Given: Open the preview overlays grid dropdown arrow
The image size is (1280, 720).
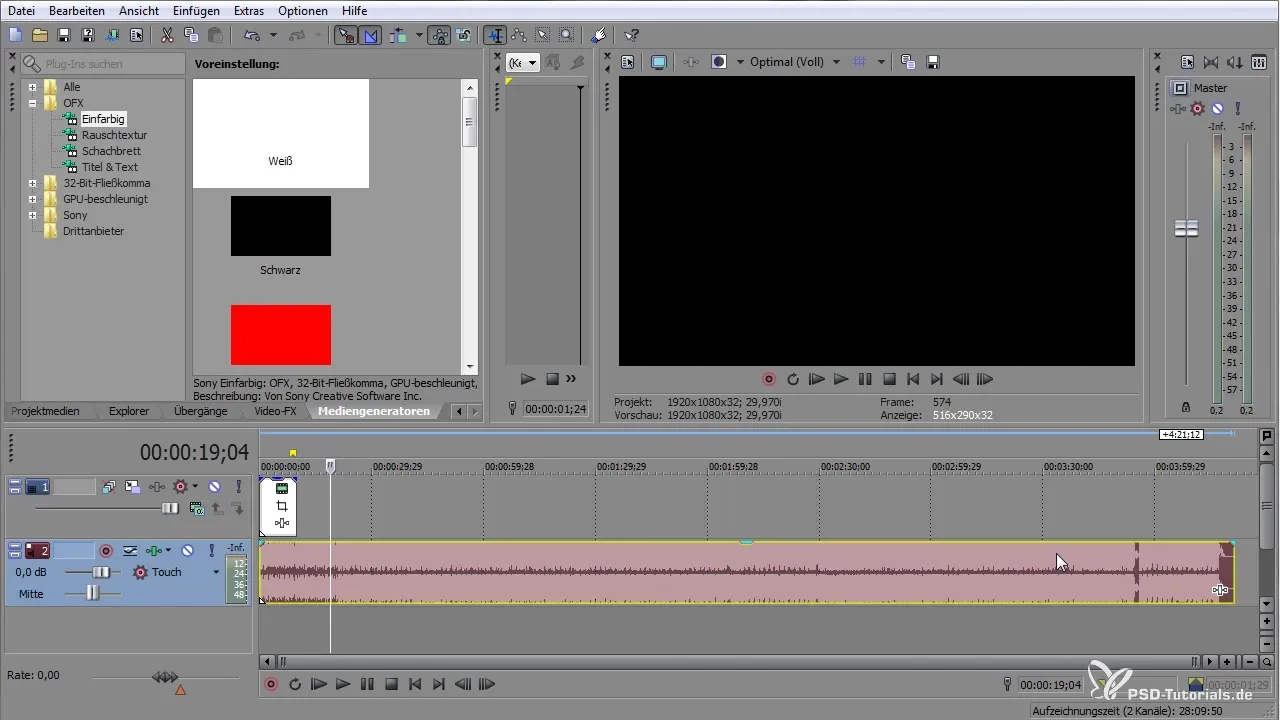Looking at the screenshot, I should click(881, 62).
